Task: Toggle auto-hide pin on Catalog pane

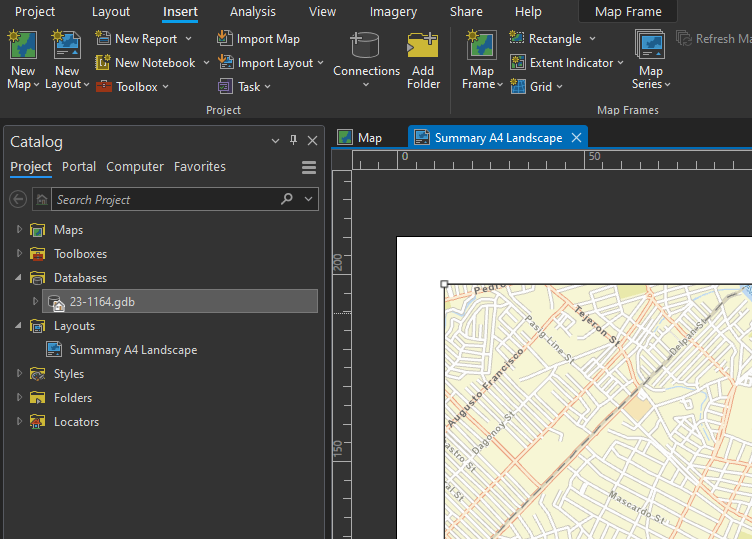Action: click(293, 141)
